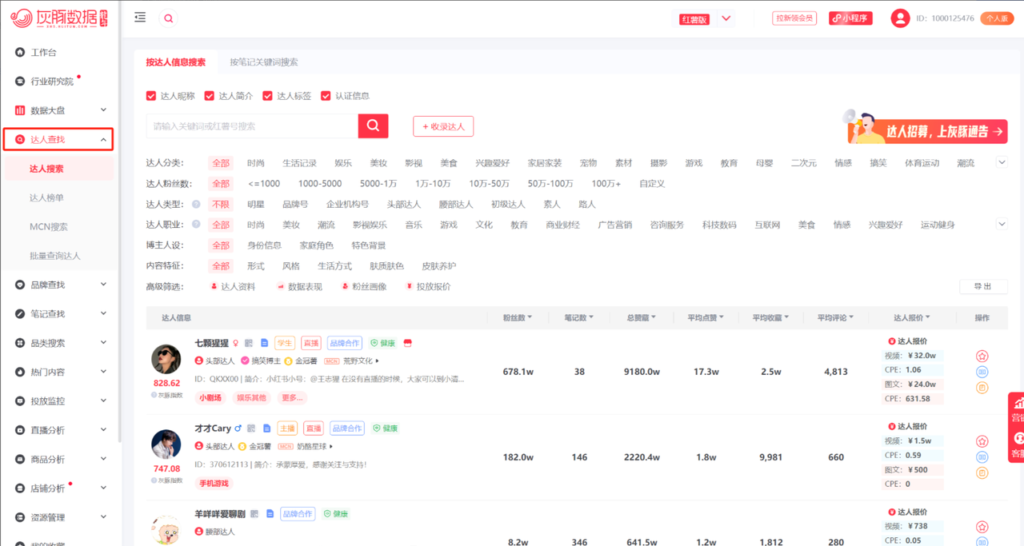Click the red search button beside the keyword field
This screenshot has width=1024, height=546.
point(373,126)
